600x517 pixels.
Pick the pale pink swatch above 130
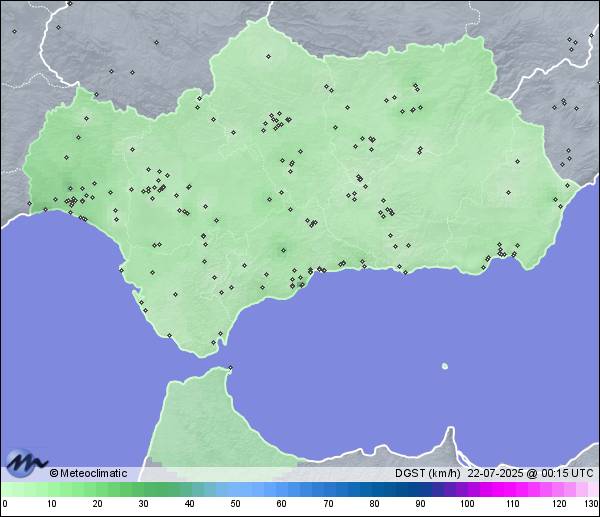pos(594,489)
